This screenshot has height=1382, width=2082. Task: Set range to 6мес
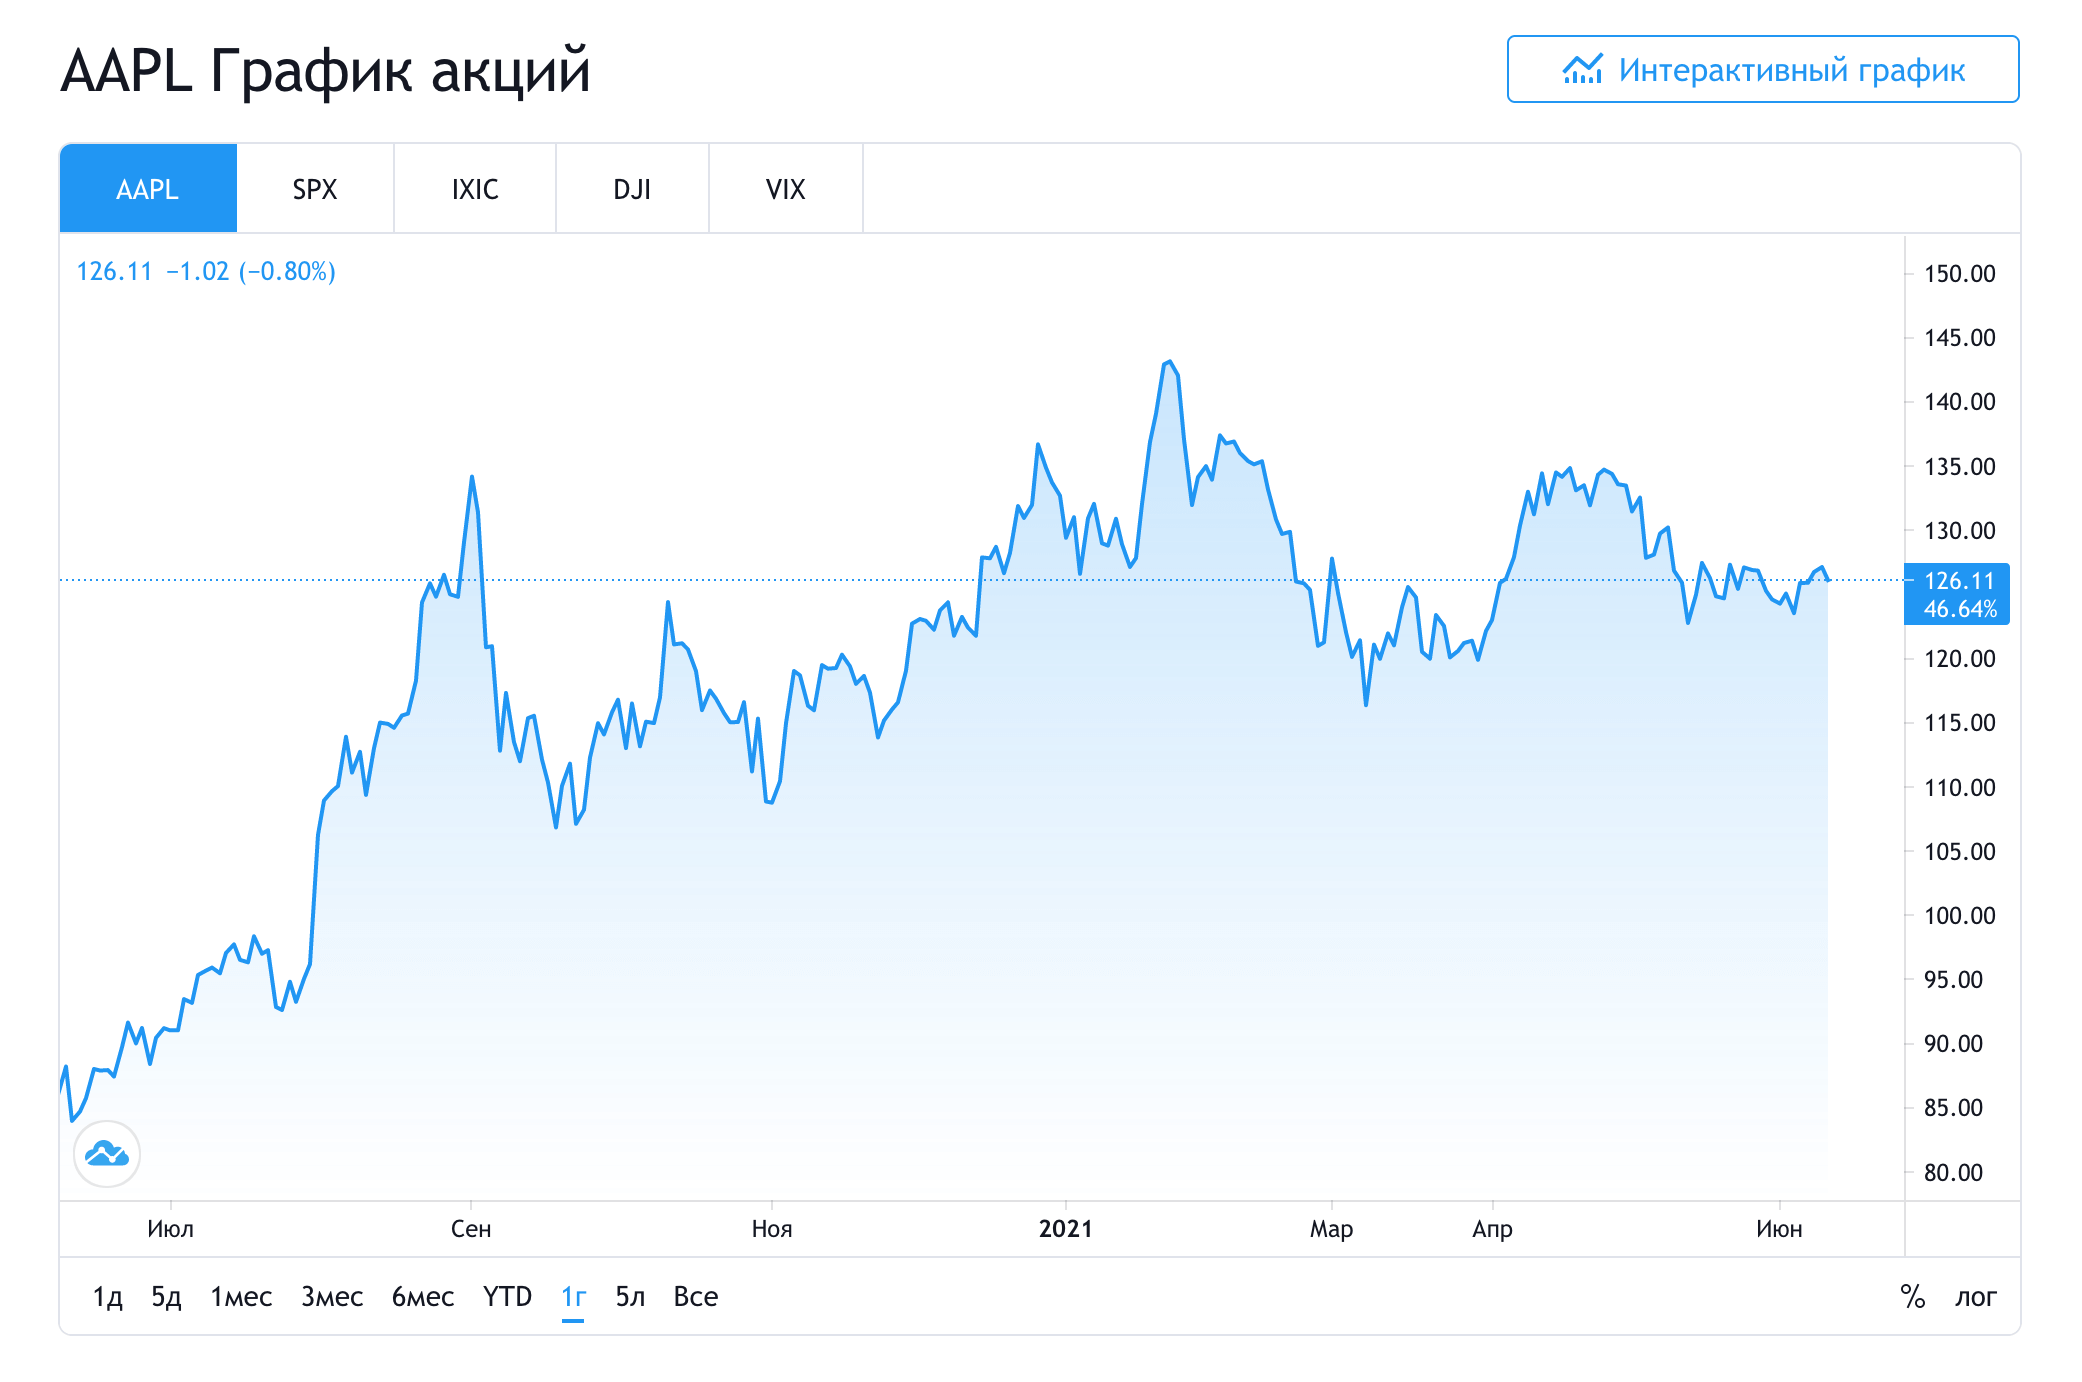click(422, 1297)
